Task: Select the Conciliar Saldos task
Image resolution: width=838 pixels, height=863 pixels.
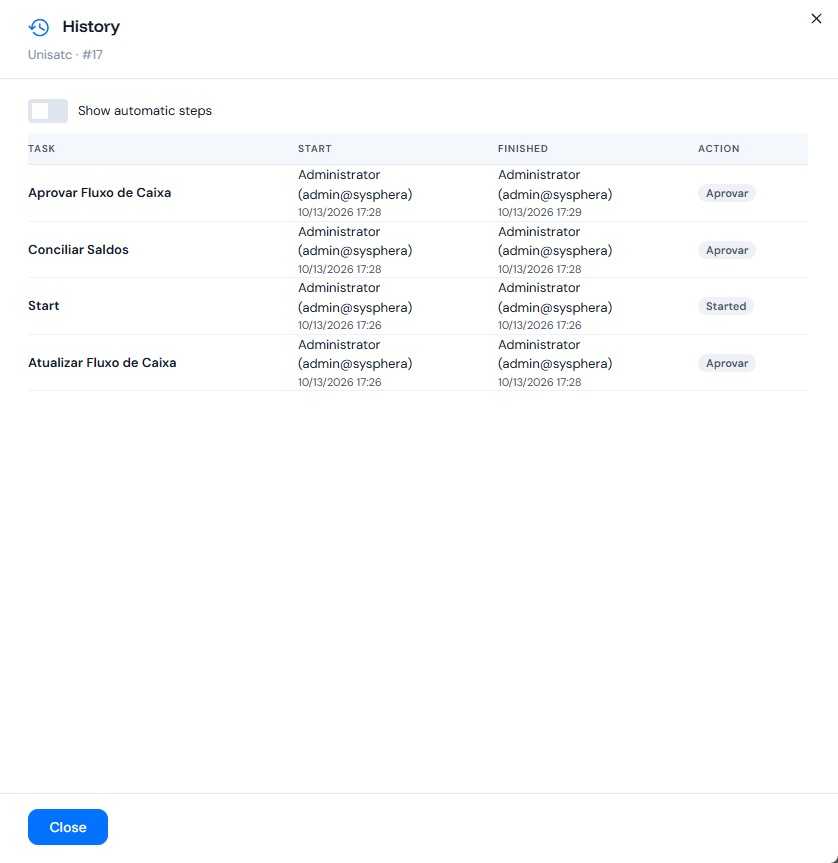Action: coord(78,249)
